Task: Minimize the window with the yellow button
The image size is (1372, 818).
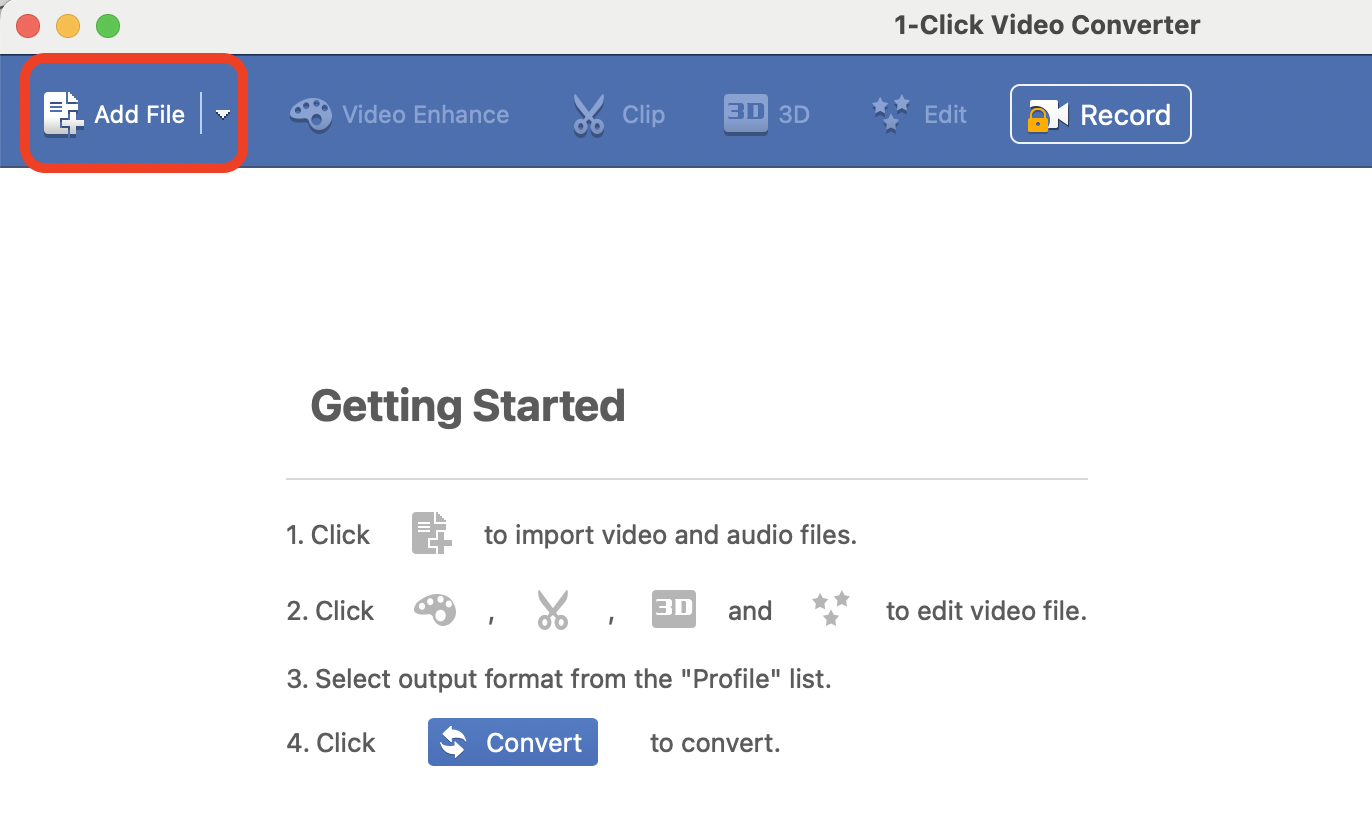Action: tap(68, 26)
